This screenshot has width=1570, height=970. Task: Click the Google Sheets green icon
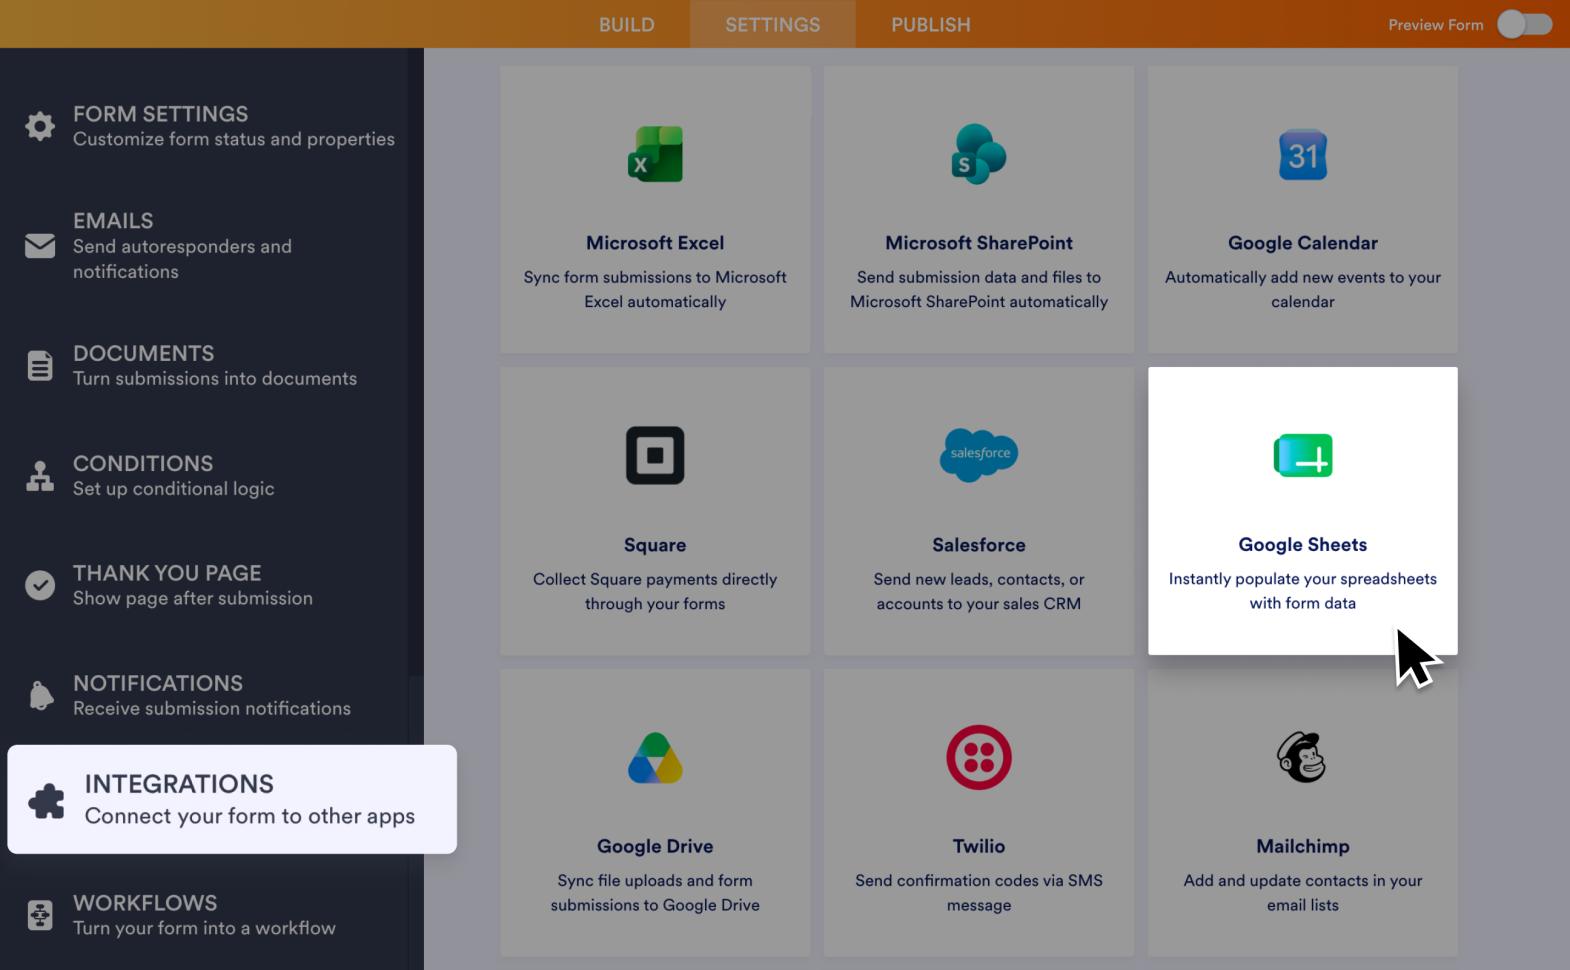coord(1303,456)
